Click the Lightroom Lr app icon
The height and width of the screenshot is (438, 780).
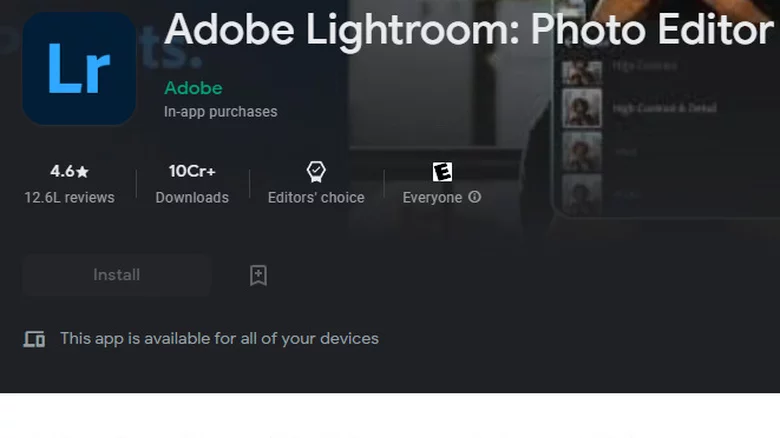pos(79,68)
